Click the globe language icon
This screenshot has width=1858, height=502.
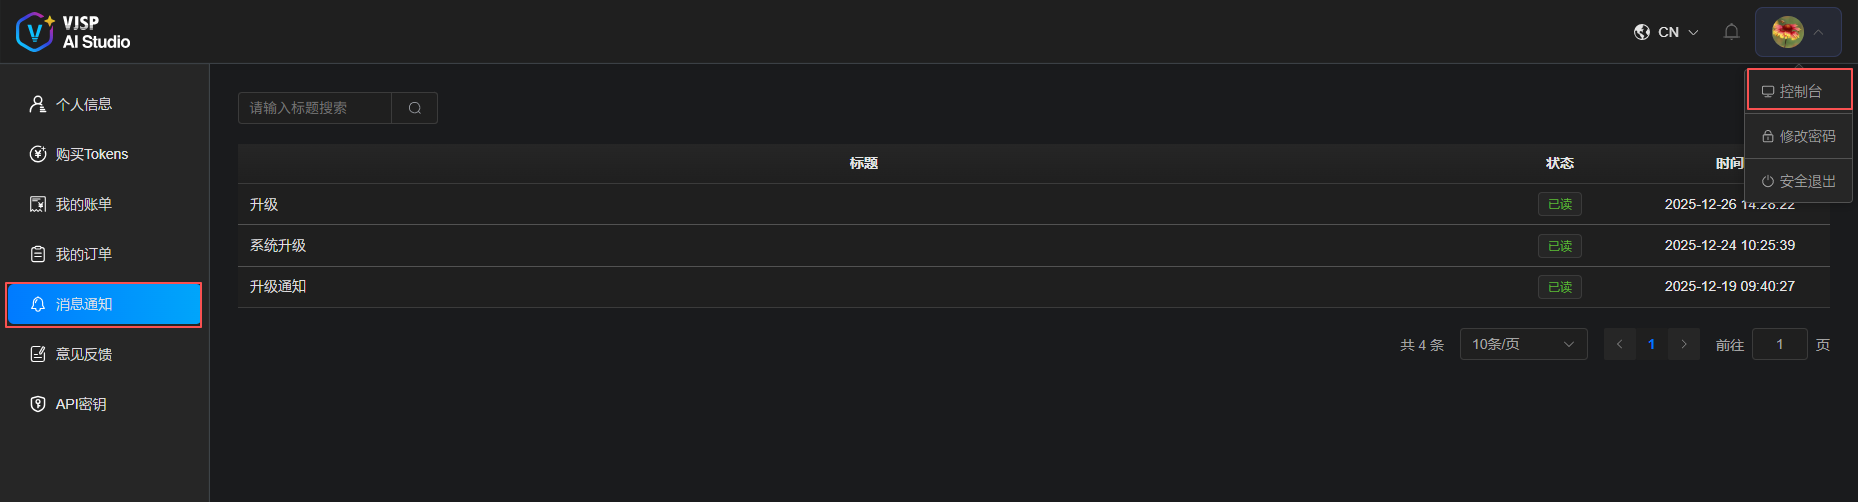click(1642, 32)
